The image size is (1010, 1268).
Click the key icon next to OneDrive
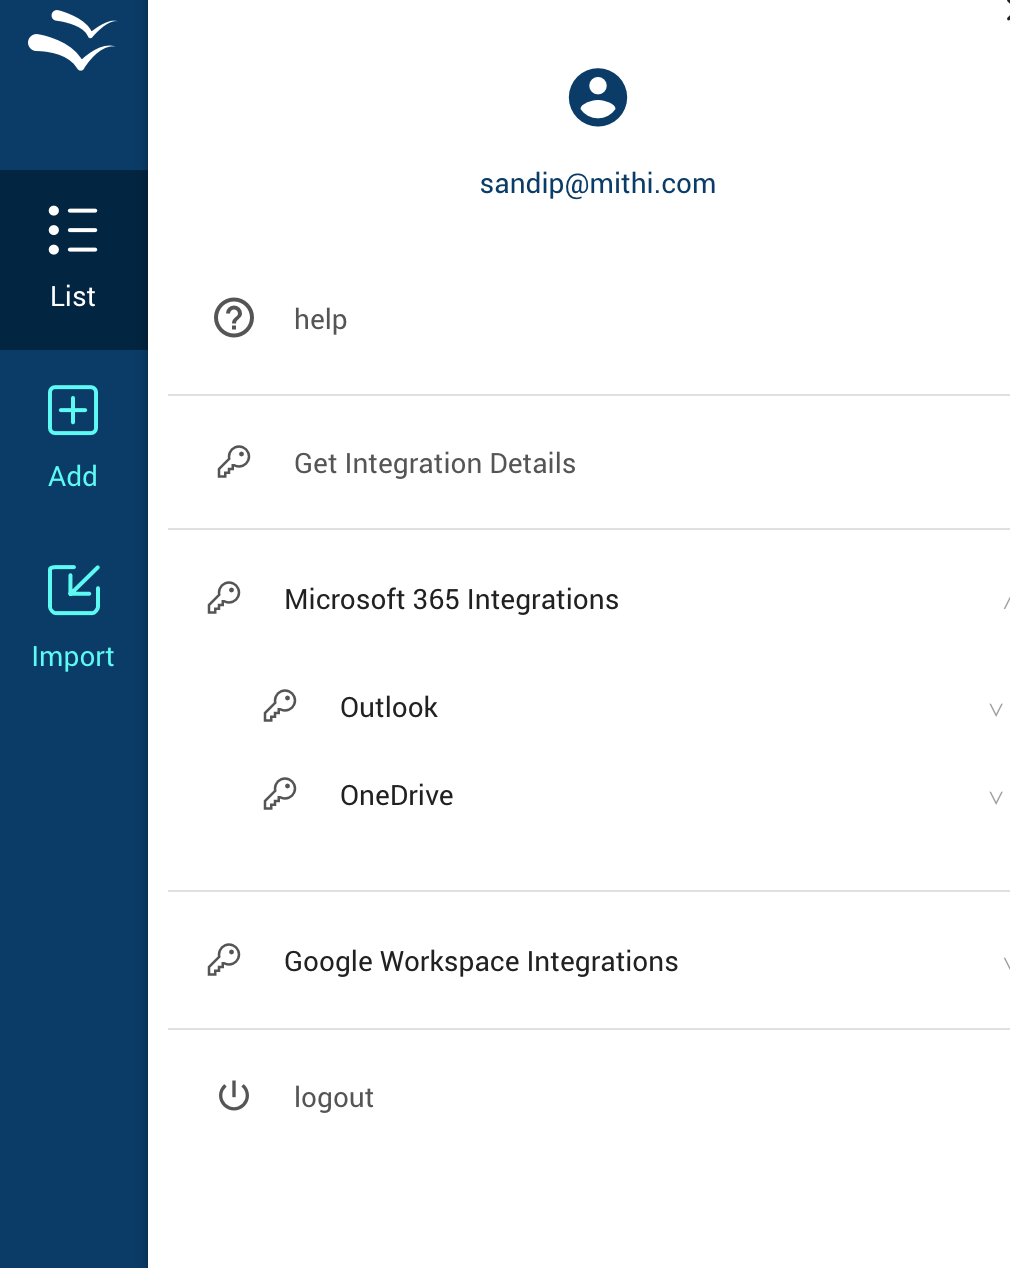(x=280, y=794)
